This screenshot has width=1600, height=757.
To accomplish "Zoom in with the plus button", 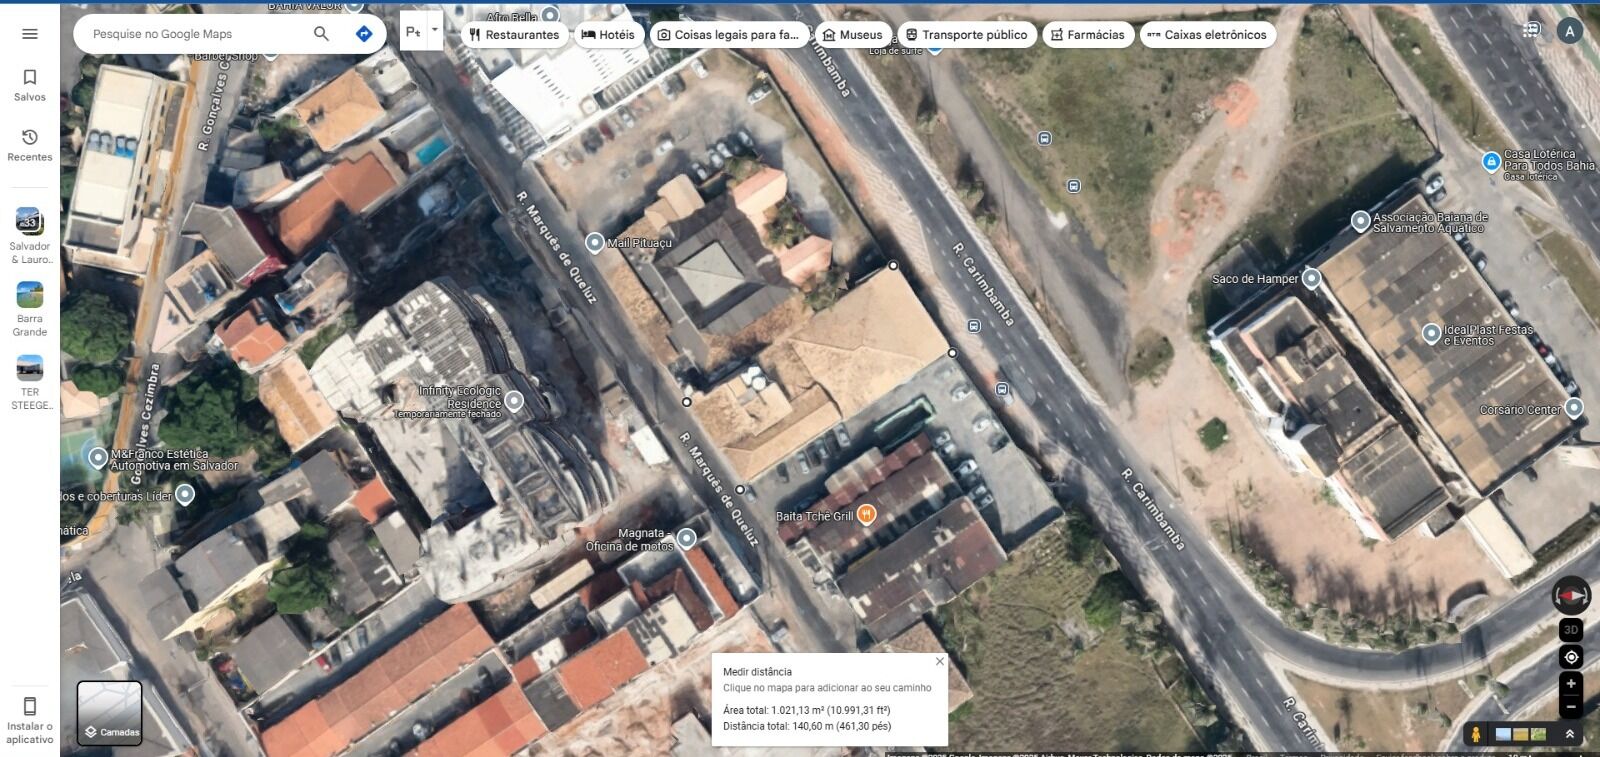I will pyautogui.click(x=1571, y=684).
